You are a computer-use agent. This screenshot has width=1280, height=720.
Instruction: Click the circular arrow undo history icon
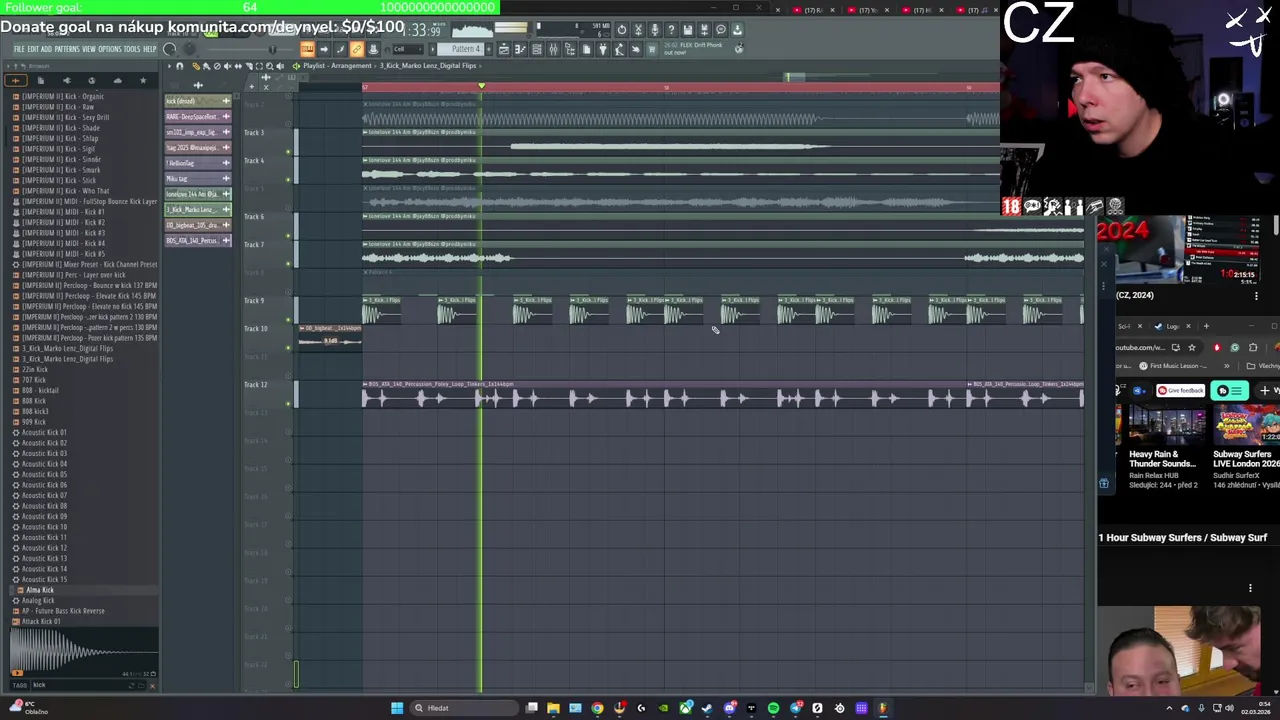pyautogui.click(x=622, y=29)
